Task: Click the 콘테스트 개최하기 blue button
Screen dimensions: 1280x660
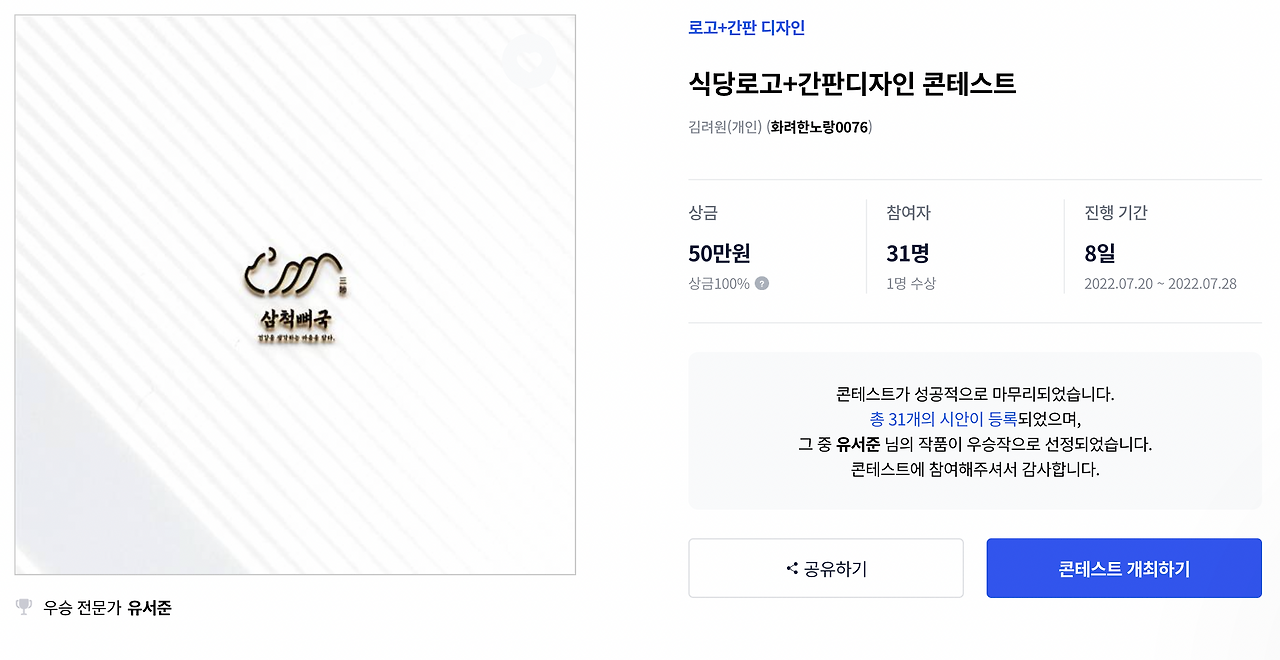Action: coord(1123,568)
